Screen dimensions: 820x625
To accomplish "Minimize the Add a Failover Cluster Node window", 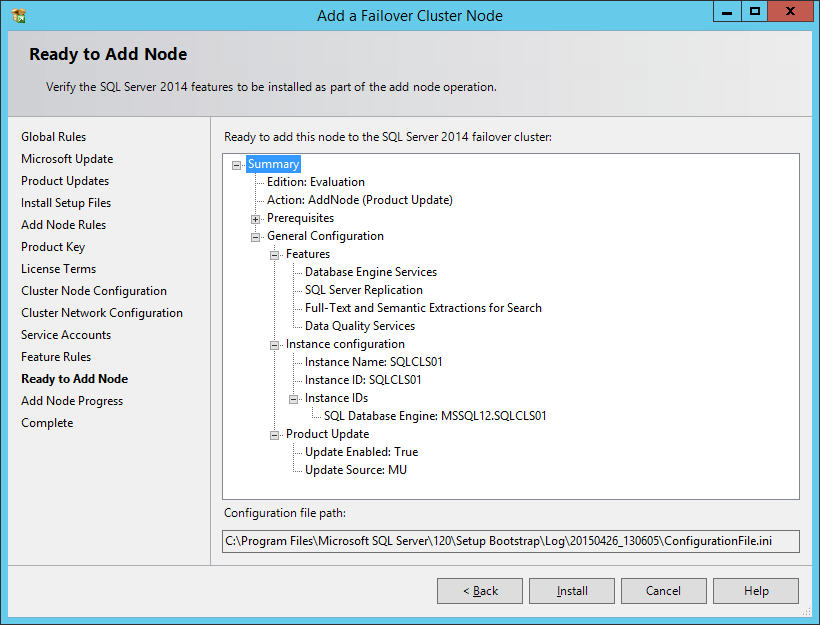I will (x=727, y=12).
